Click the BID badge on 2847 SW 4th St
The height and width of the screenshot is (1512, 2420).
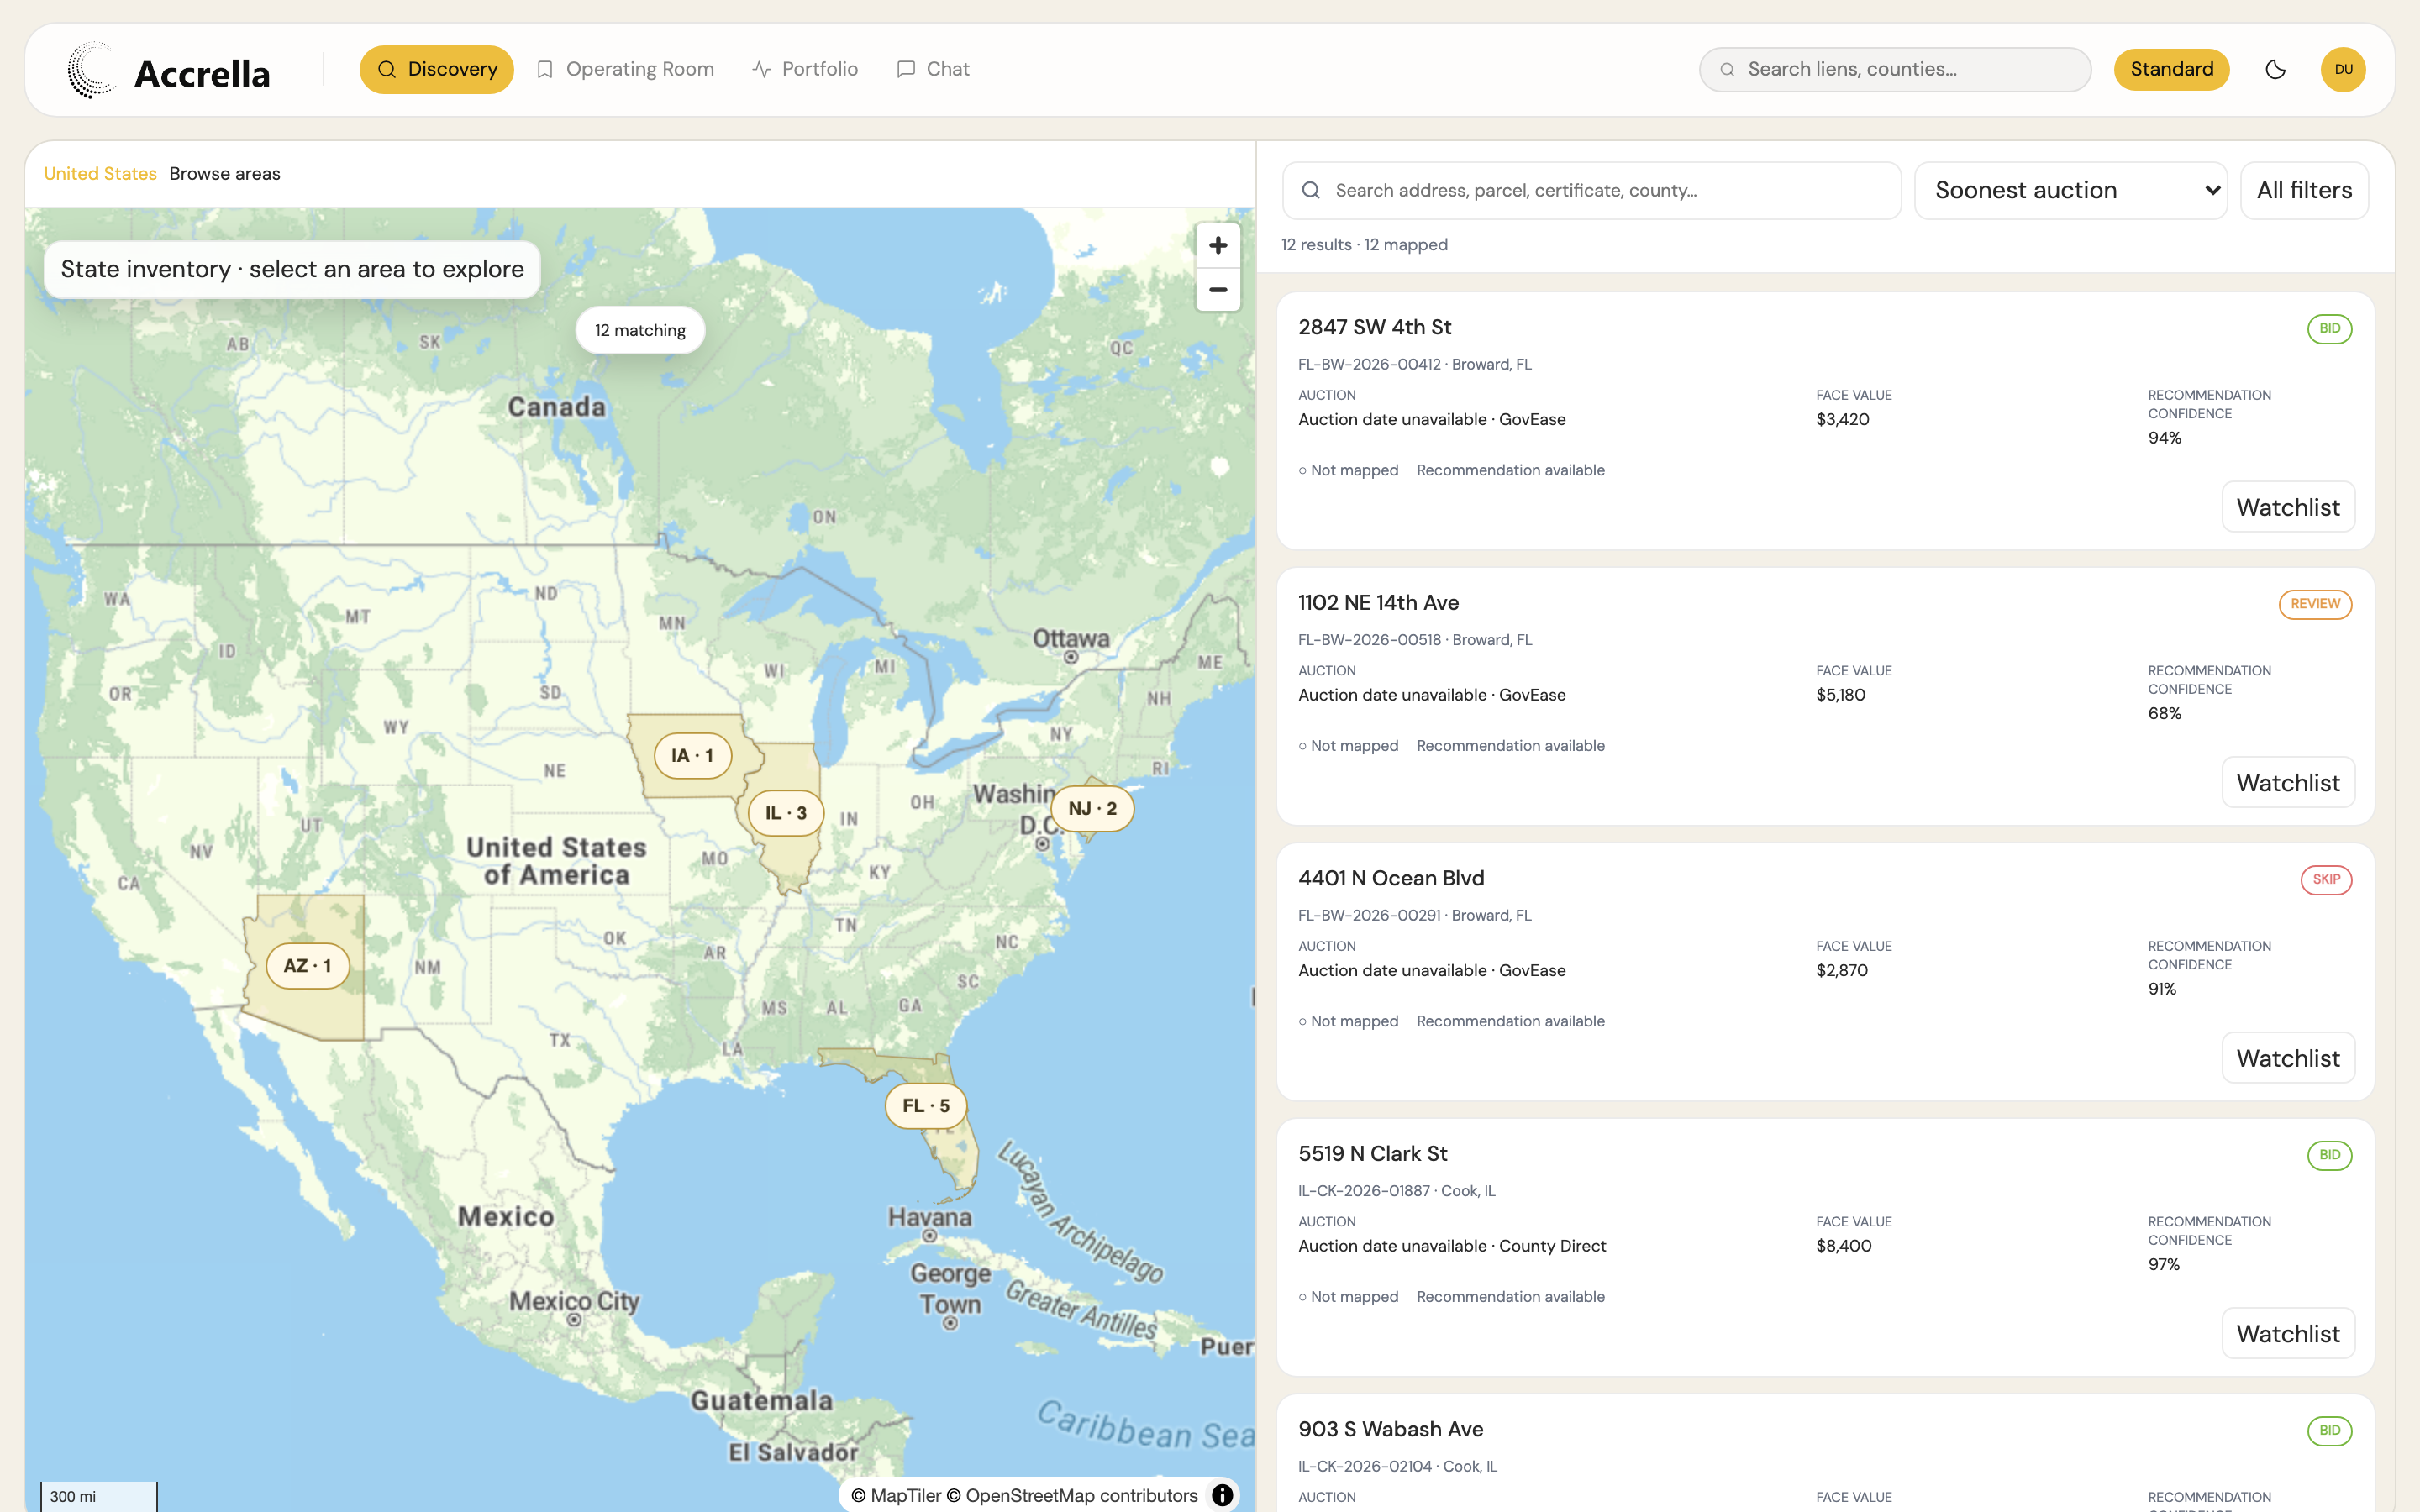point(2329,328)
